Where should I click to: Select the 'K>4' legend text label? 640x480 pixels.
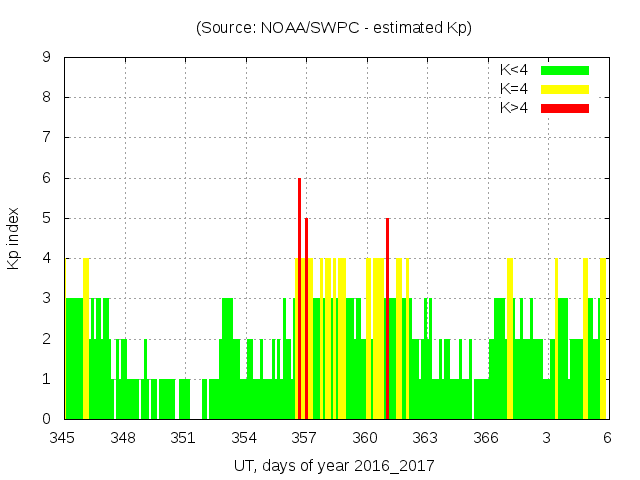point(514,107)
